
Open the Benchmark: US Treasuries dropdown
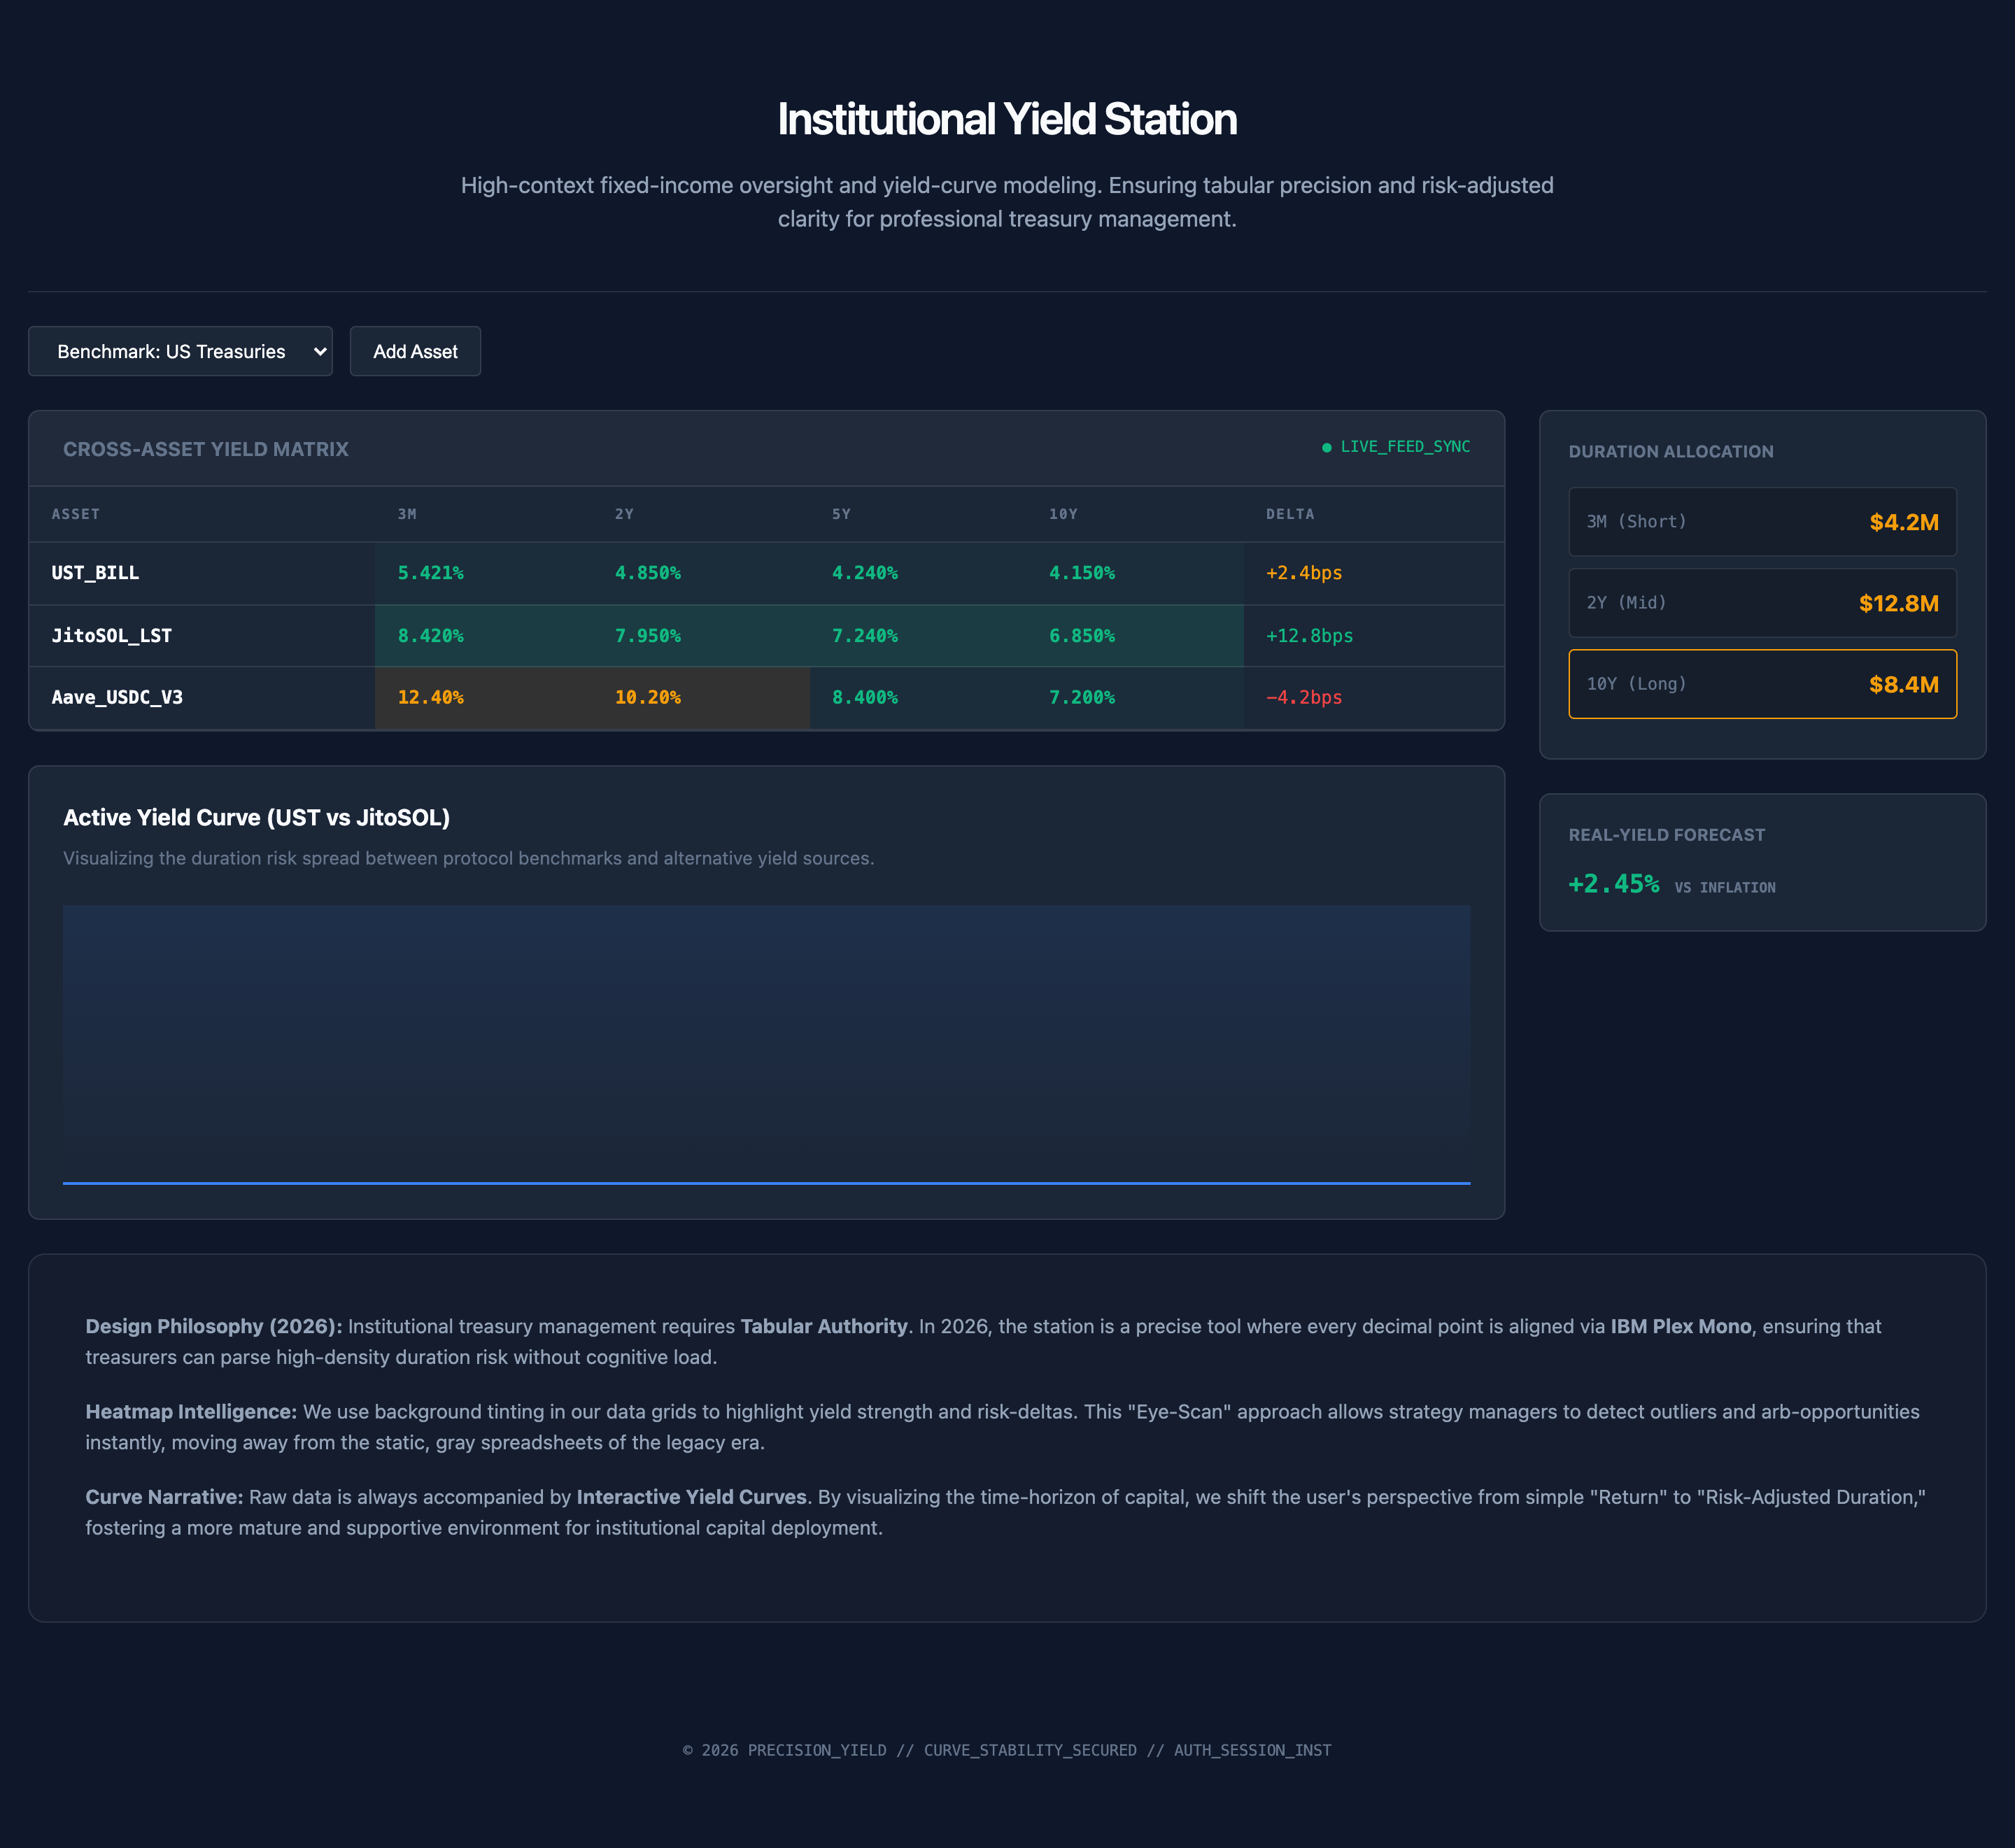point(180,351)
